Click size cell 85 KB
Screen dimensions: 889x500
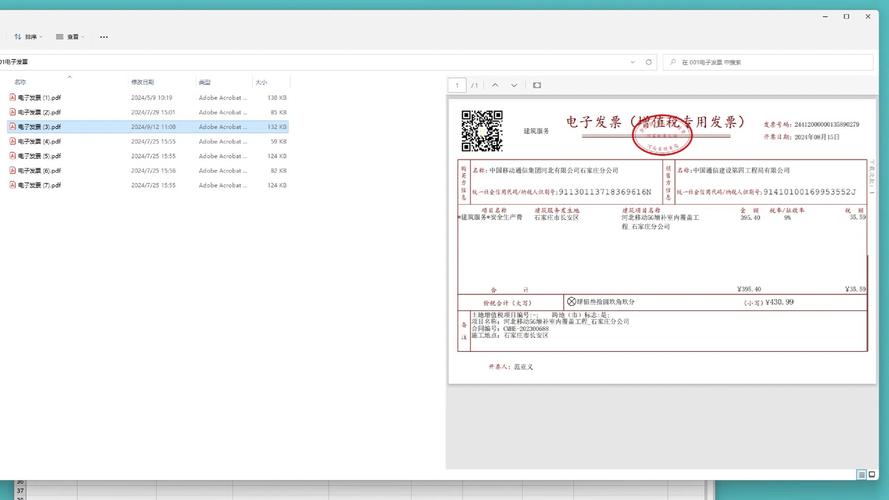coord(278,112)
